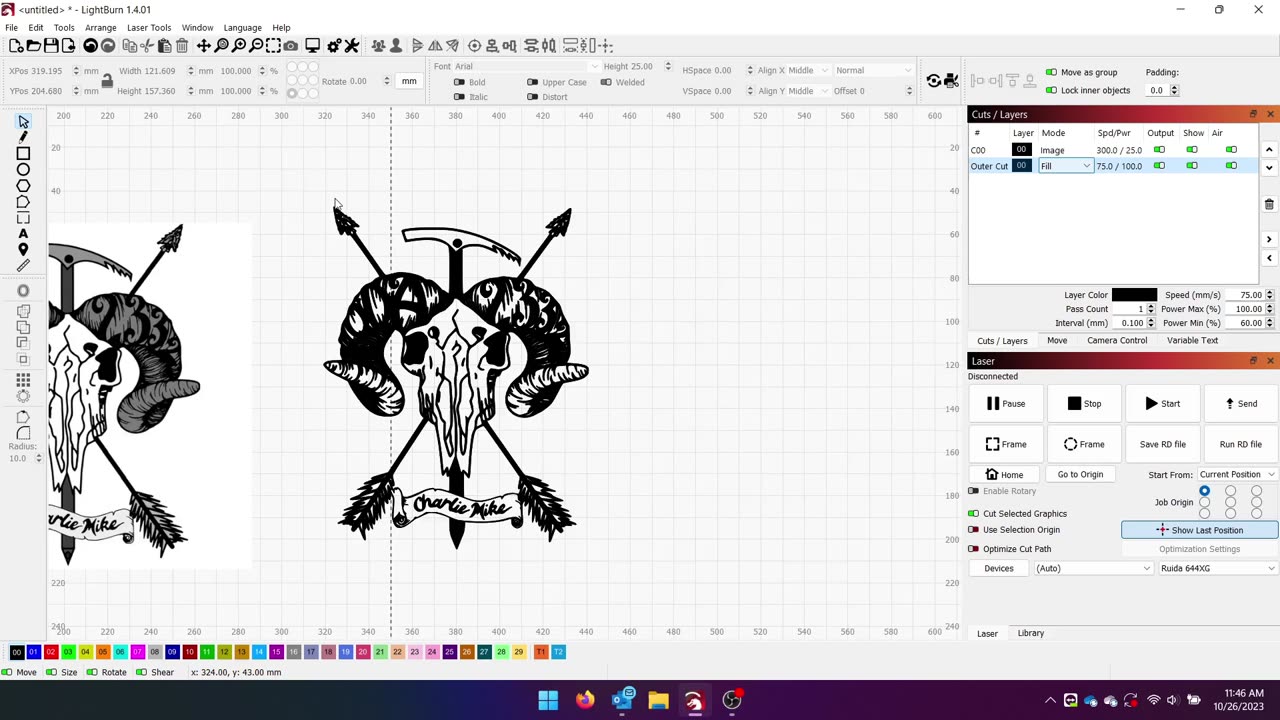
Task: Enable Cut Selected Graphics toggle
Action: 973,513
